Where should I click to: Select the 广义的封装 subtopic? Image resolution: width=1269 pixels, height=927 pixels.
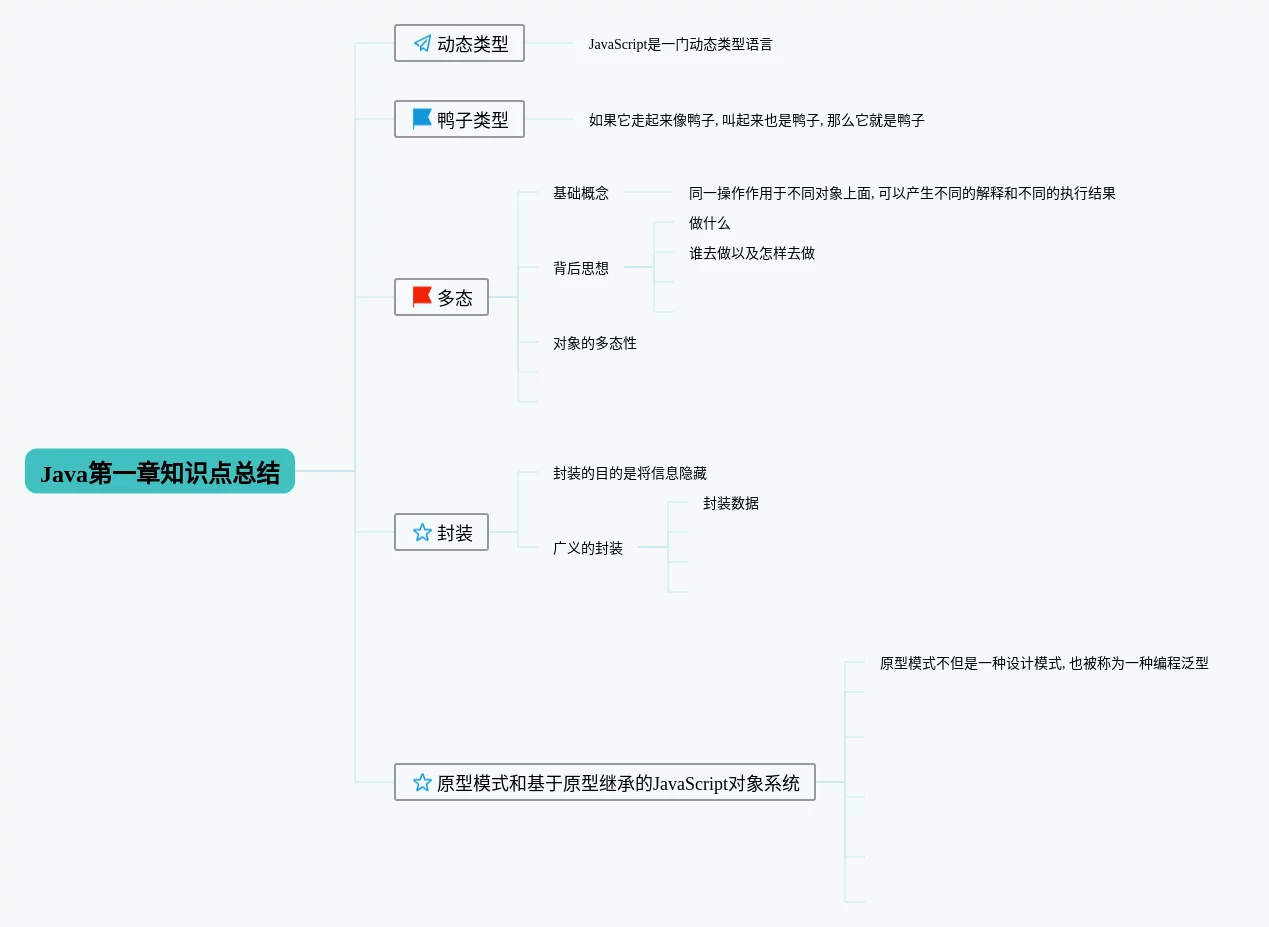(x=588, y=548)
